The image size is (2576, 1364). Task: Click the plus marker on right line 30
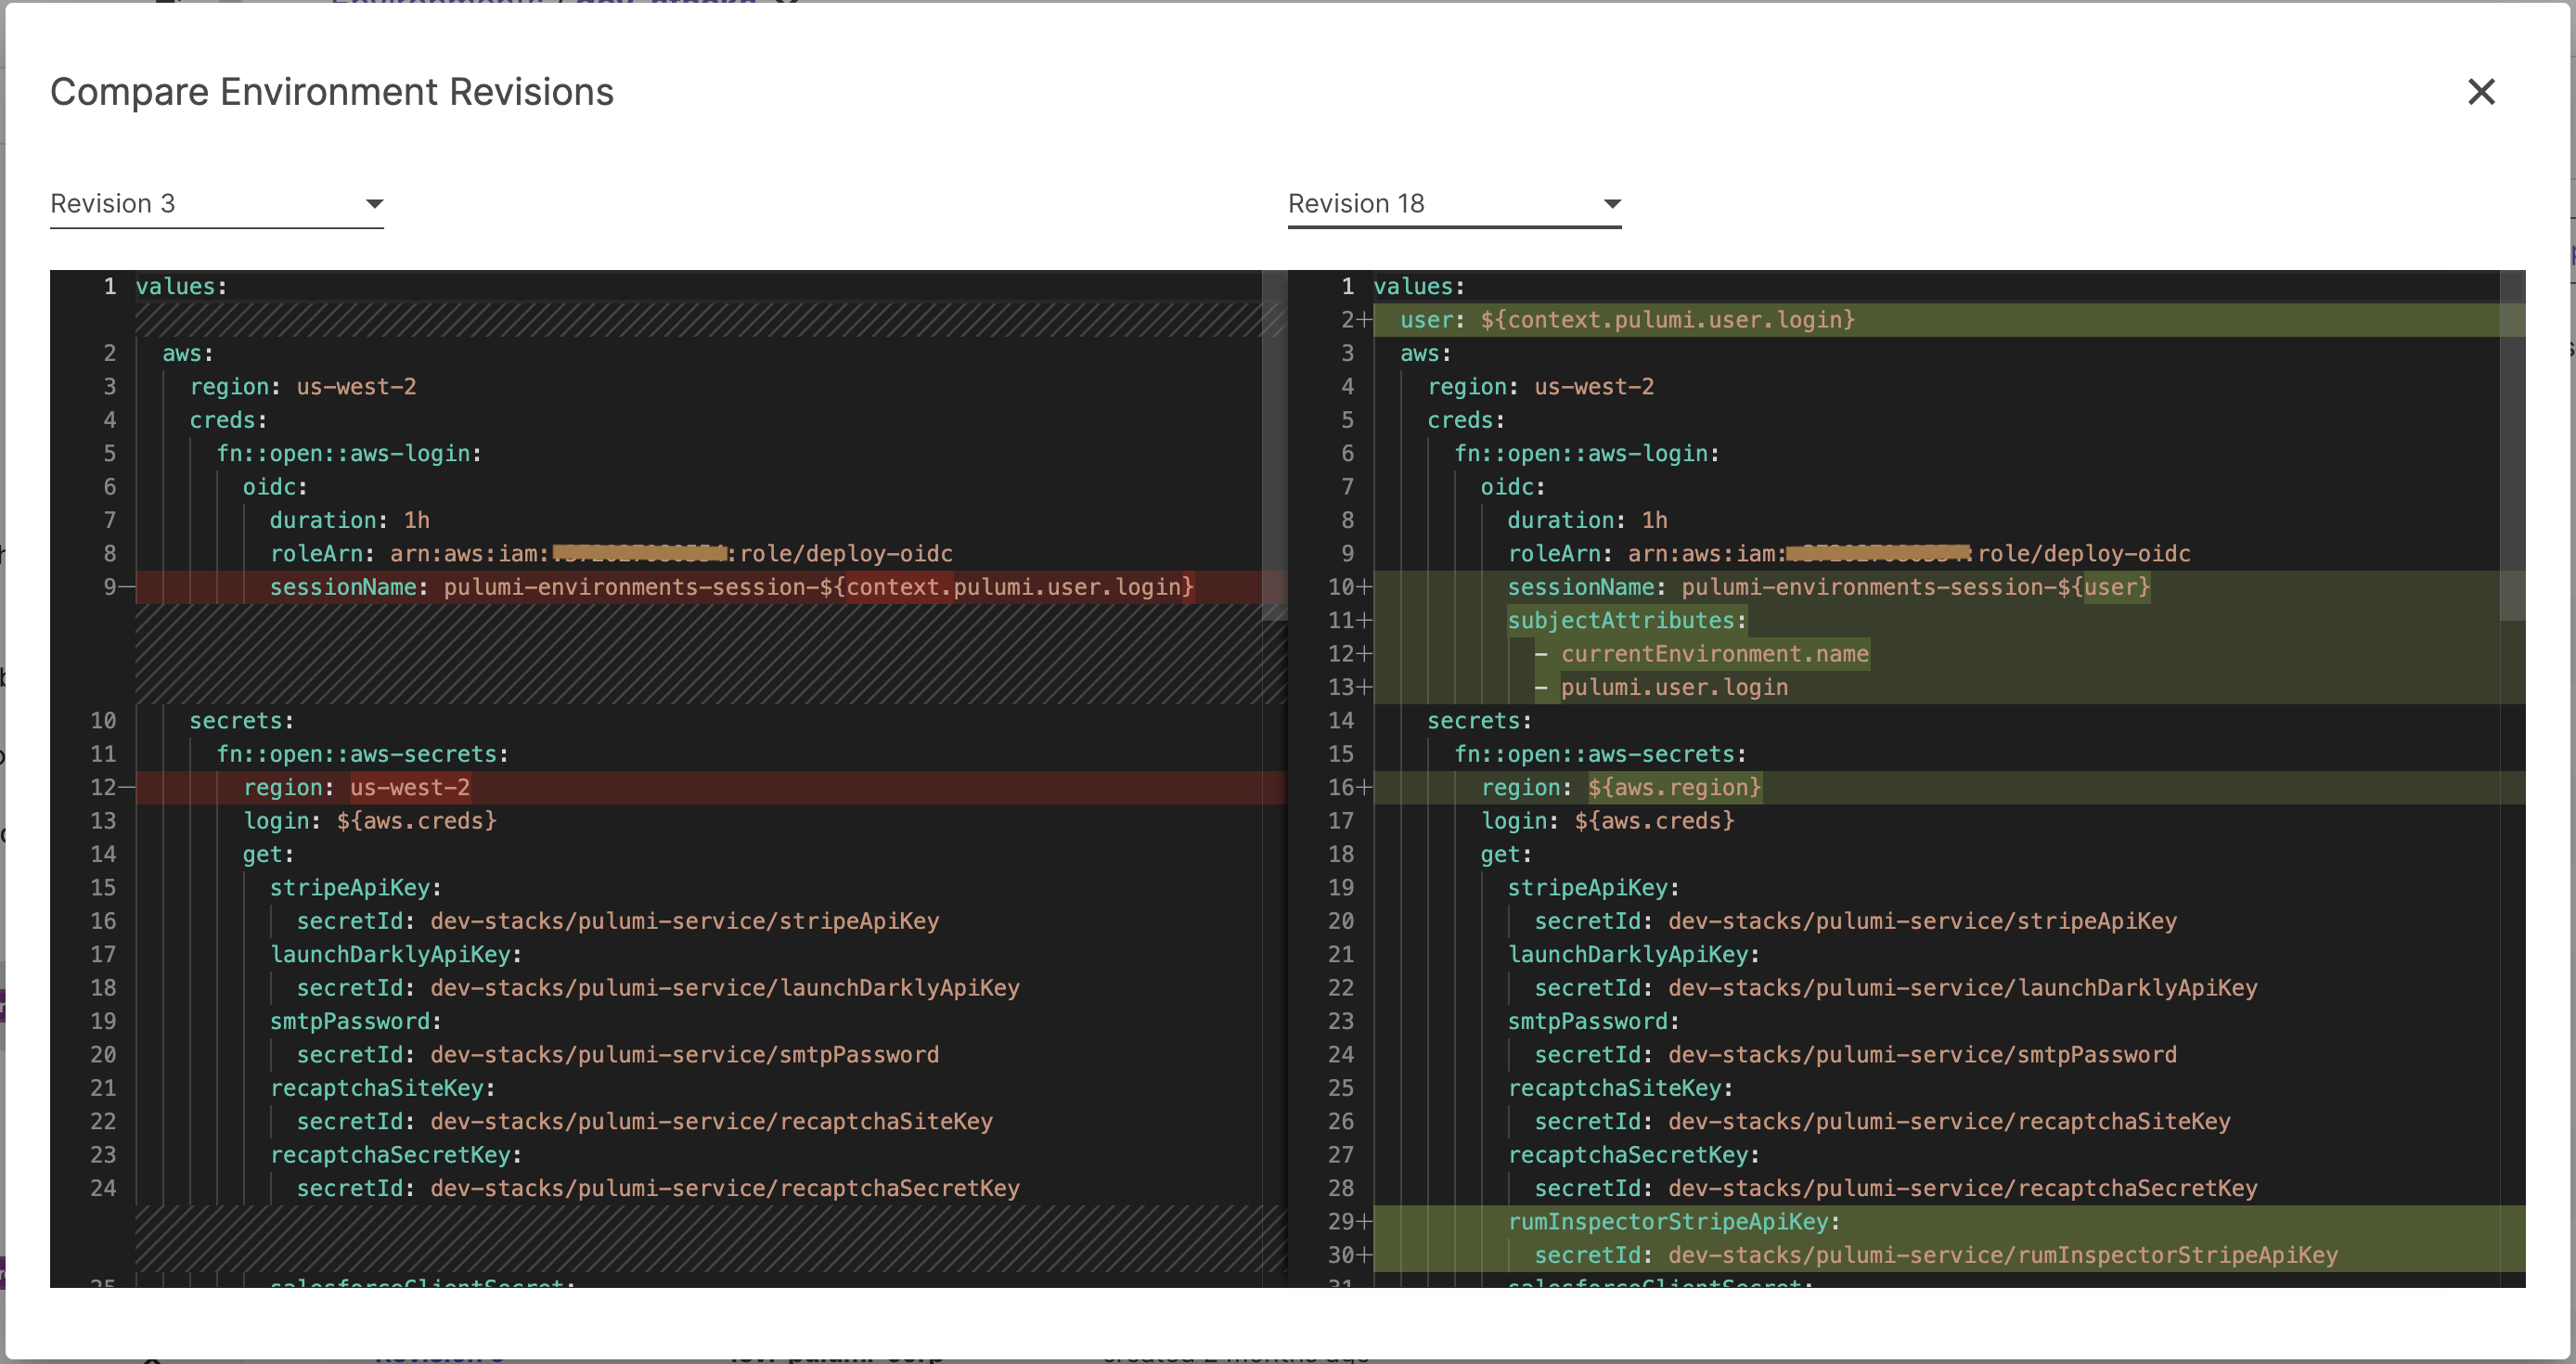[x=1364, y=1255]
